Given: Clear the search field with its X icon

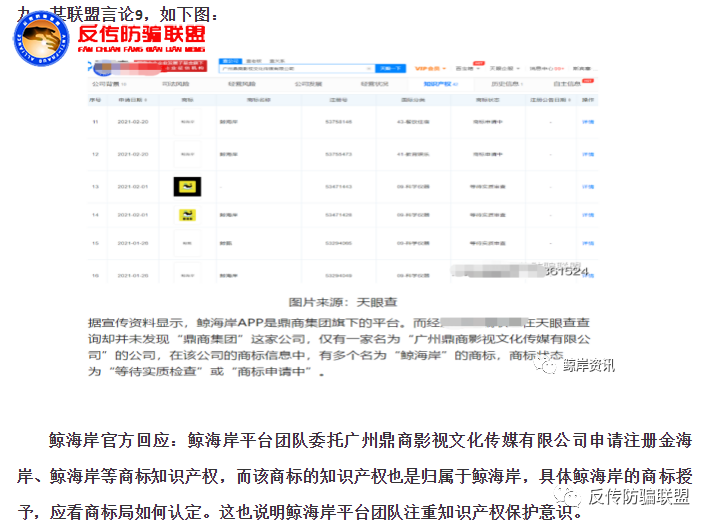Looking at the screenshot, I should point(370,69).
